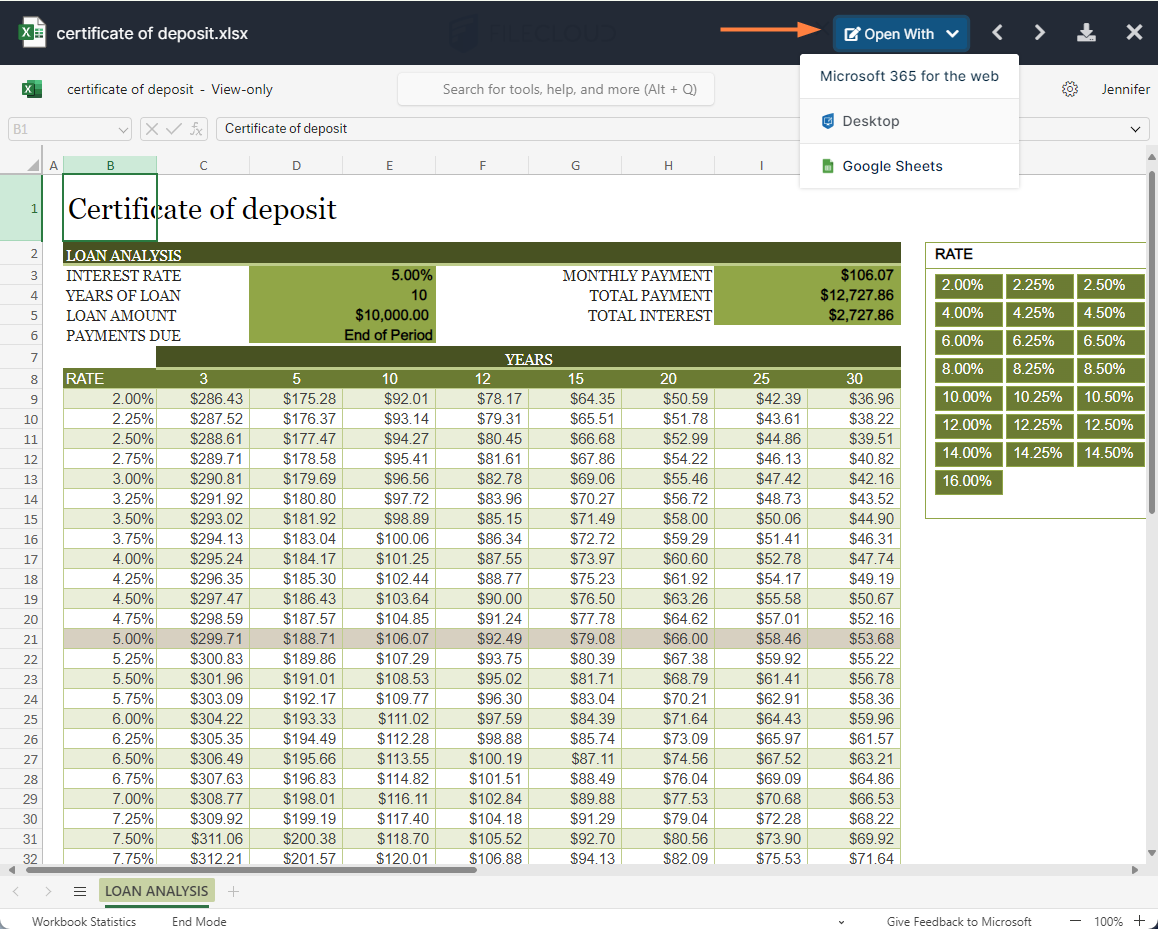Open the Name Box dropdown
1158x929 pixels.
point(123,129)
